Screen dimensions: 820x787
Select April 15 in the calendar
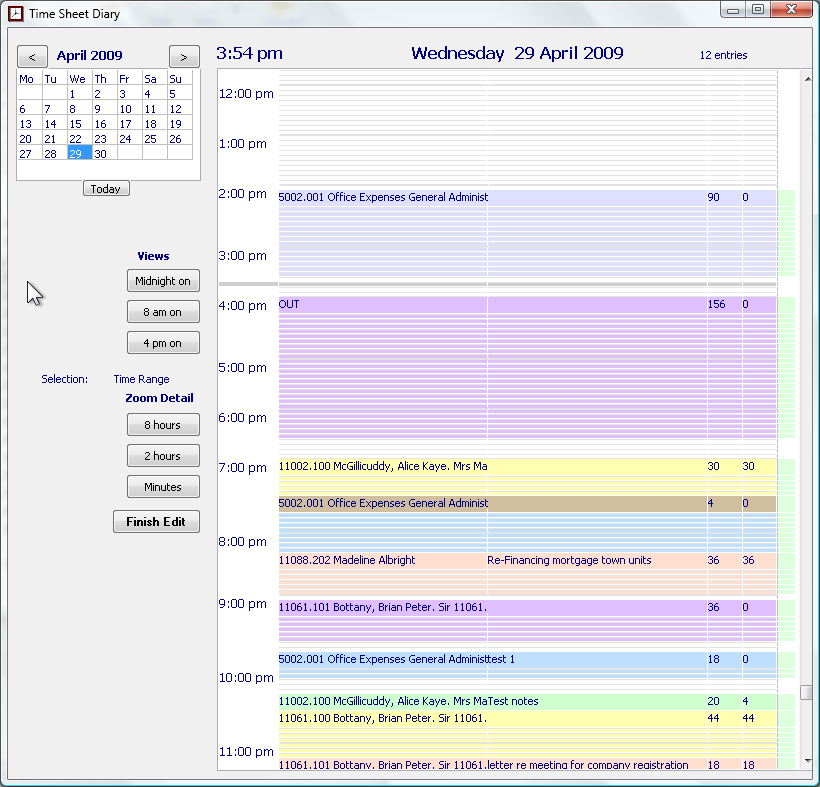pyautogui.click(x=76, y=124)
